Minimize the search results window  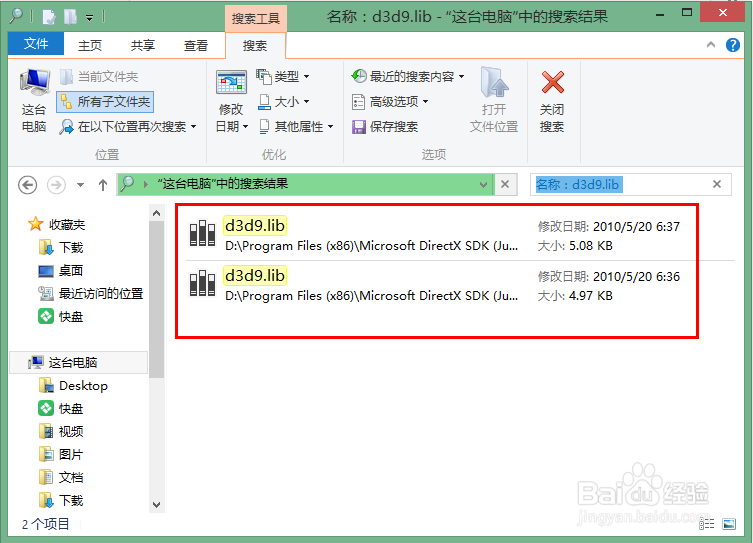click(660, 14)
